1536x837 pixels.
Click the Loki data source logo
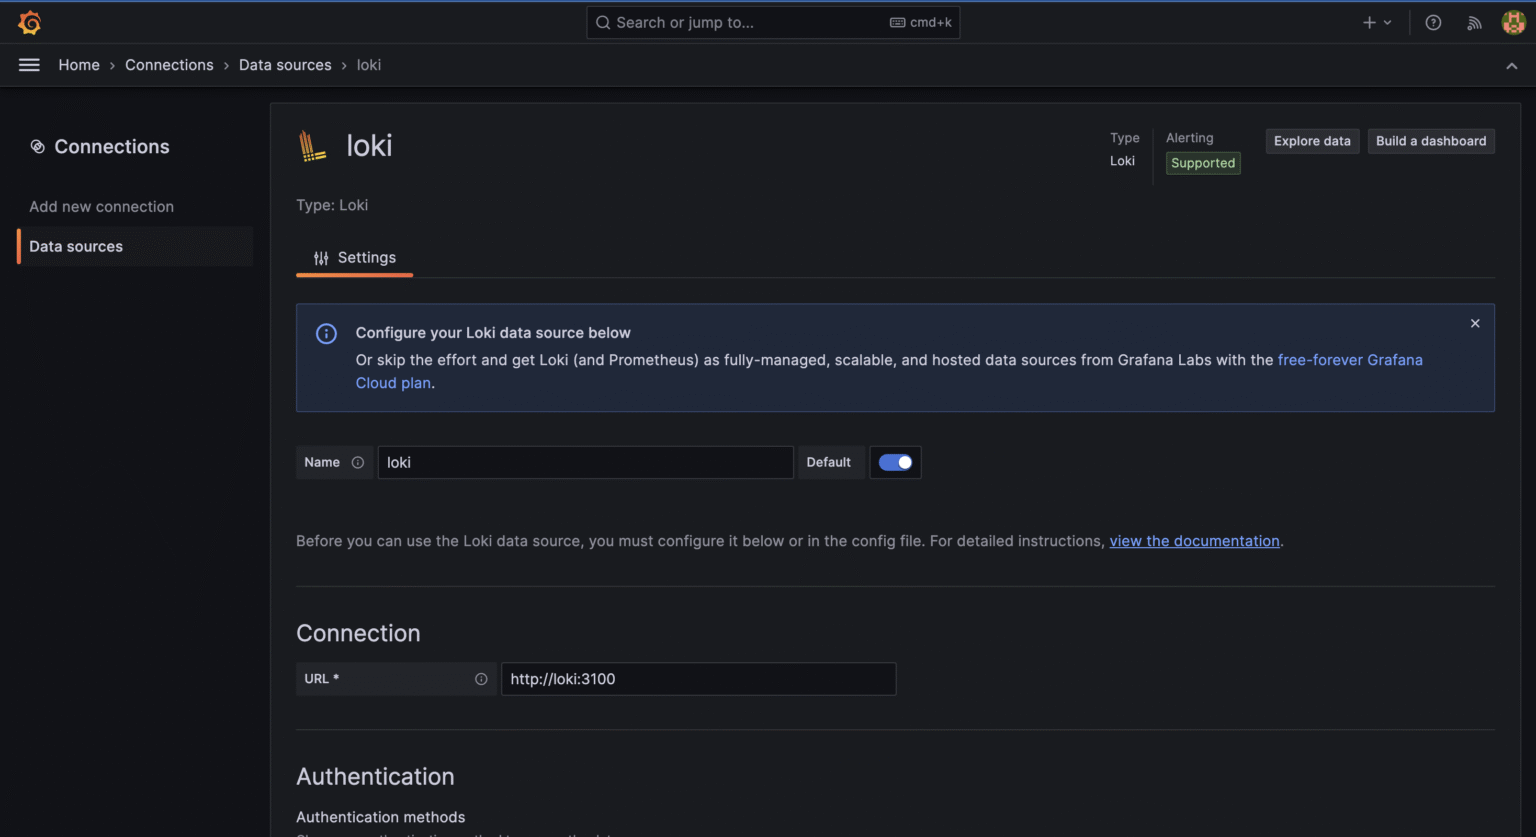point(313,145)
